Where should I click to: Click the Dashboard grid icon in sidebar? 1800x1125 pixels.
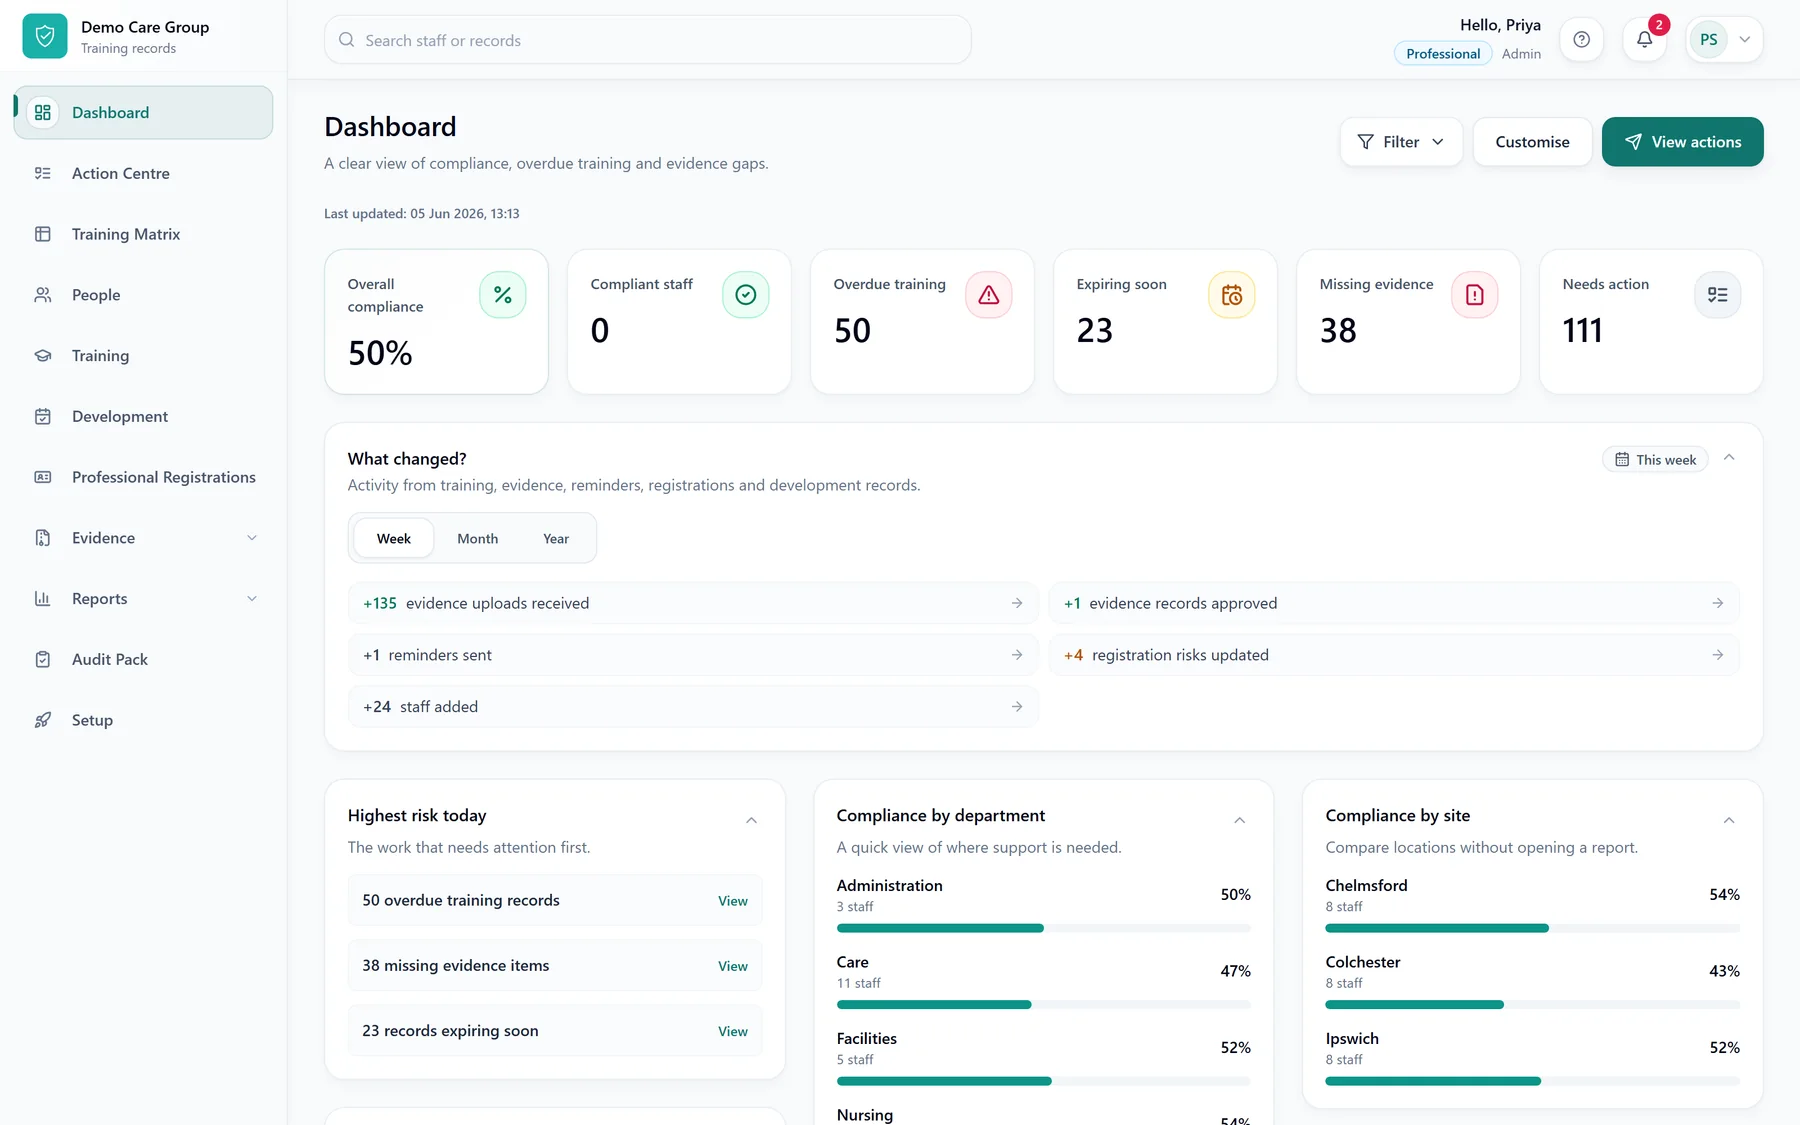point(43,113)
